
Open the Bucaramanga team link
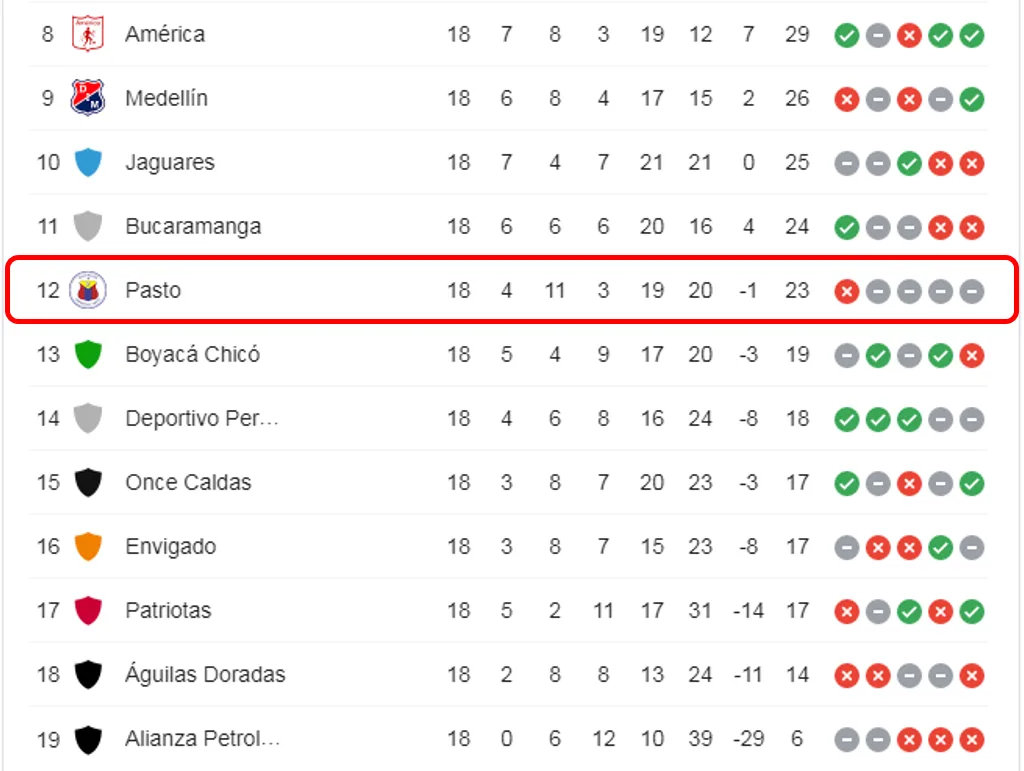pos(193,226)
